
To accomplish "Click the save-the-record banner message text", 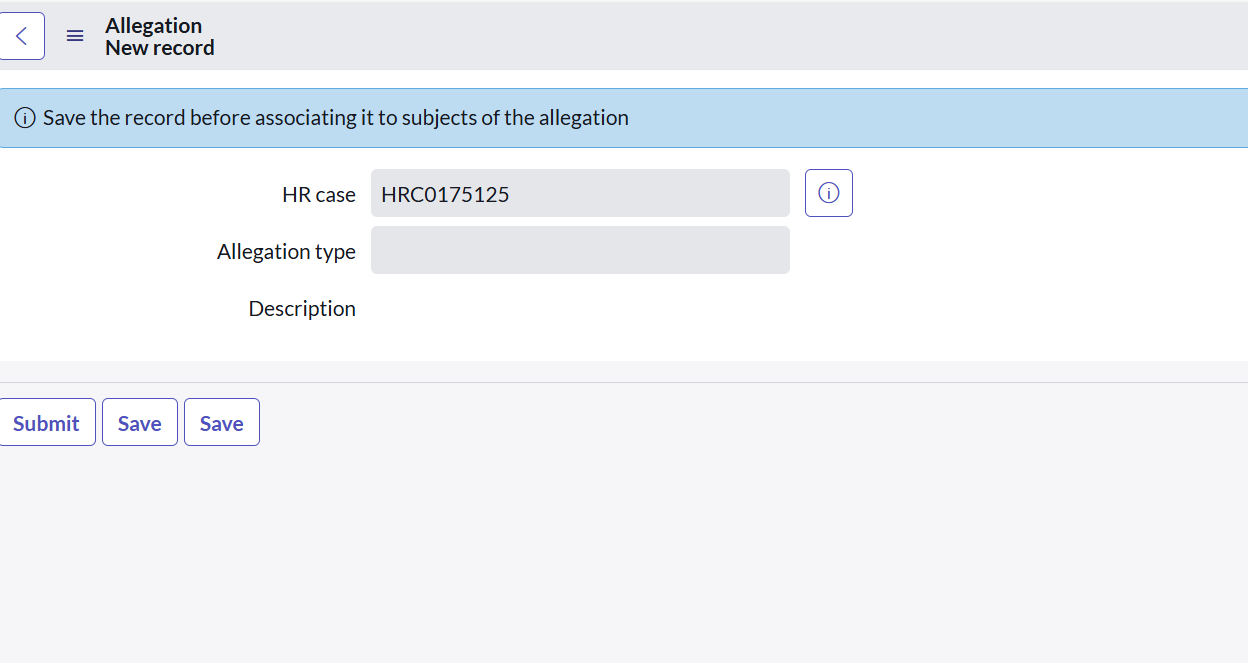I will (x=336, y=118).
